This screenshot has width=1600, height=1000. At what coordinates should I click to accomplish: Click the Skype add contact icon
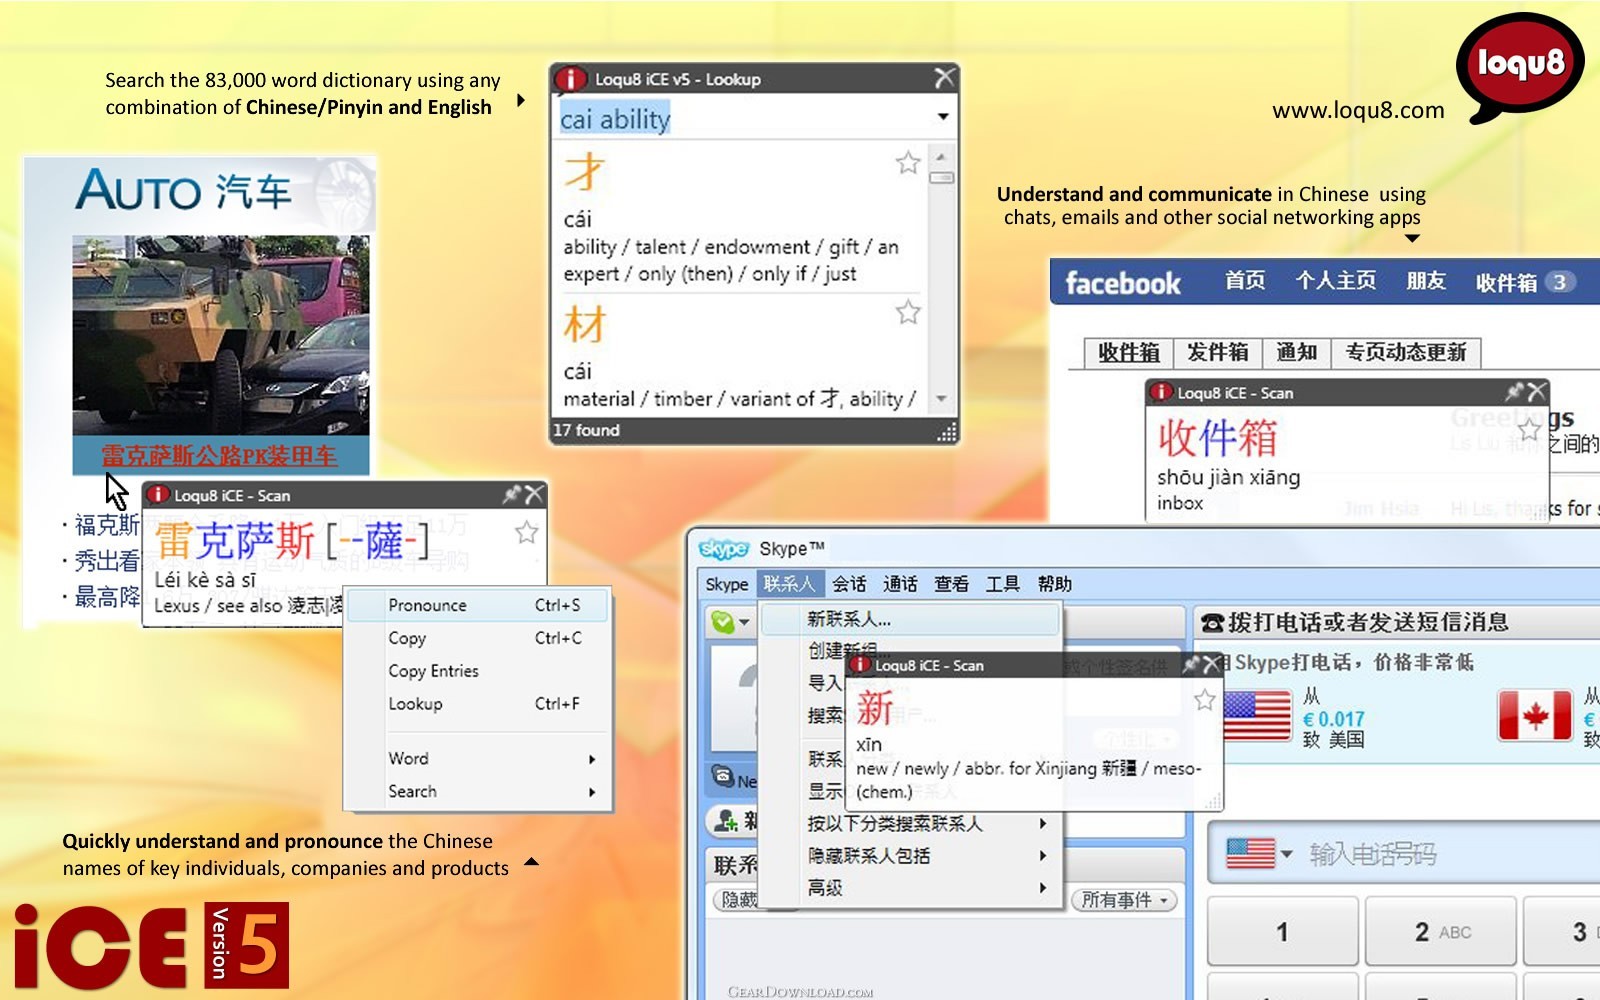point(727,822)
